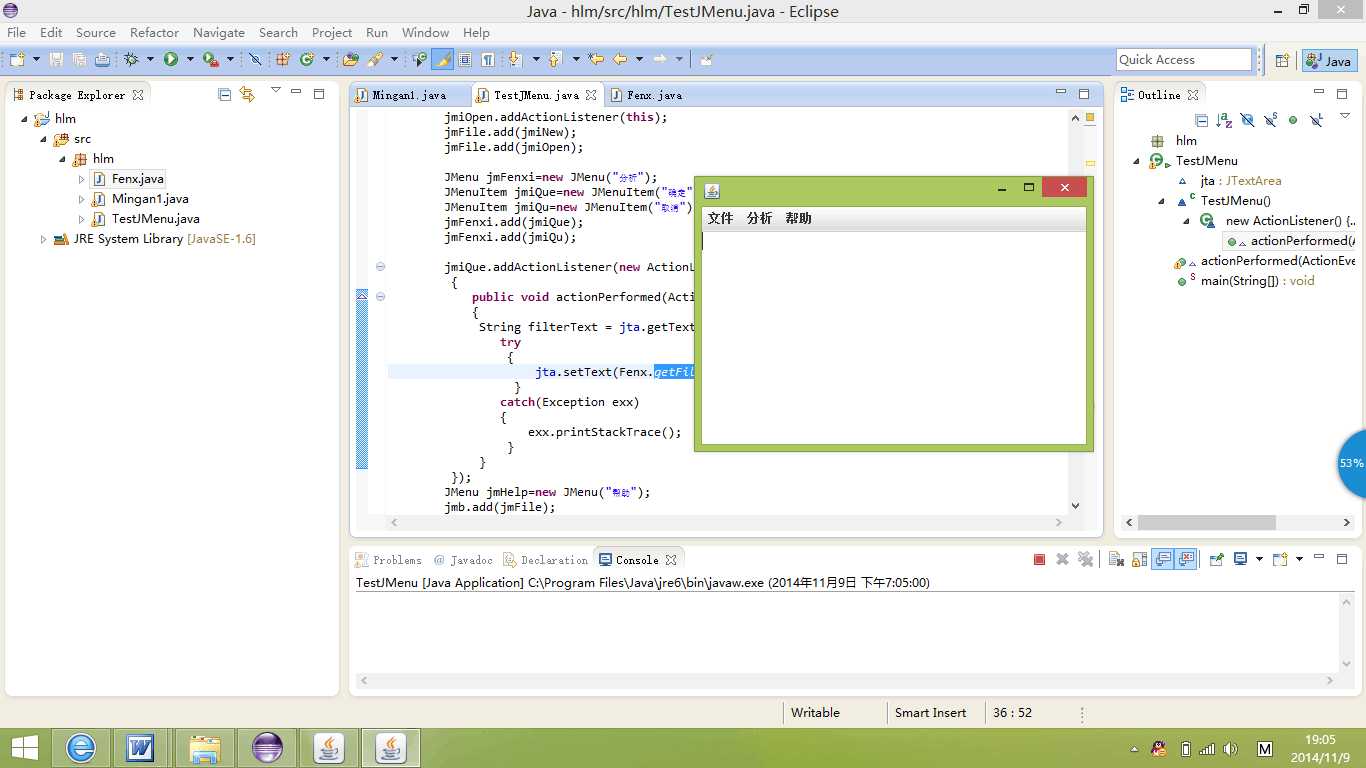Open the 帮助 menu in the Java app window
The image size is (1366, 768).
click(798, 218)
